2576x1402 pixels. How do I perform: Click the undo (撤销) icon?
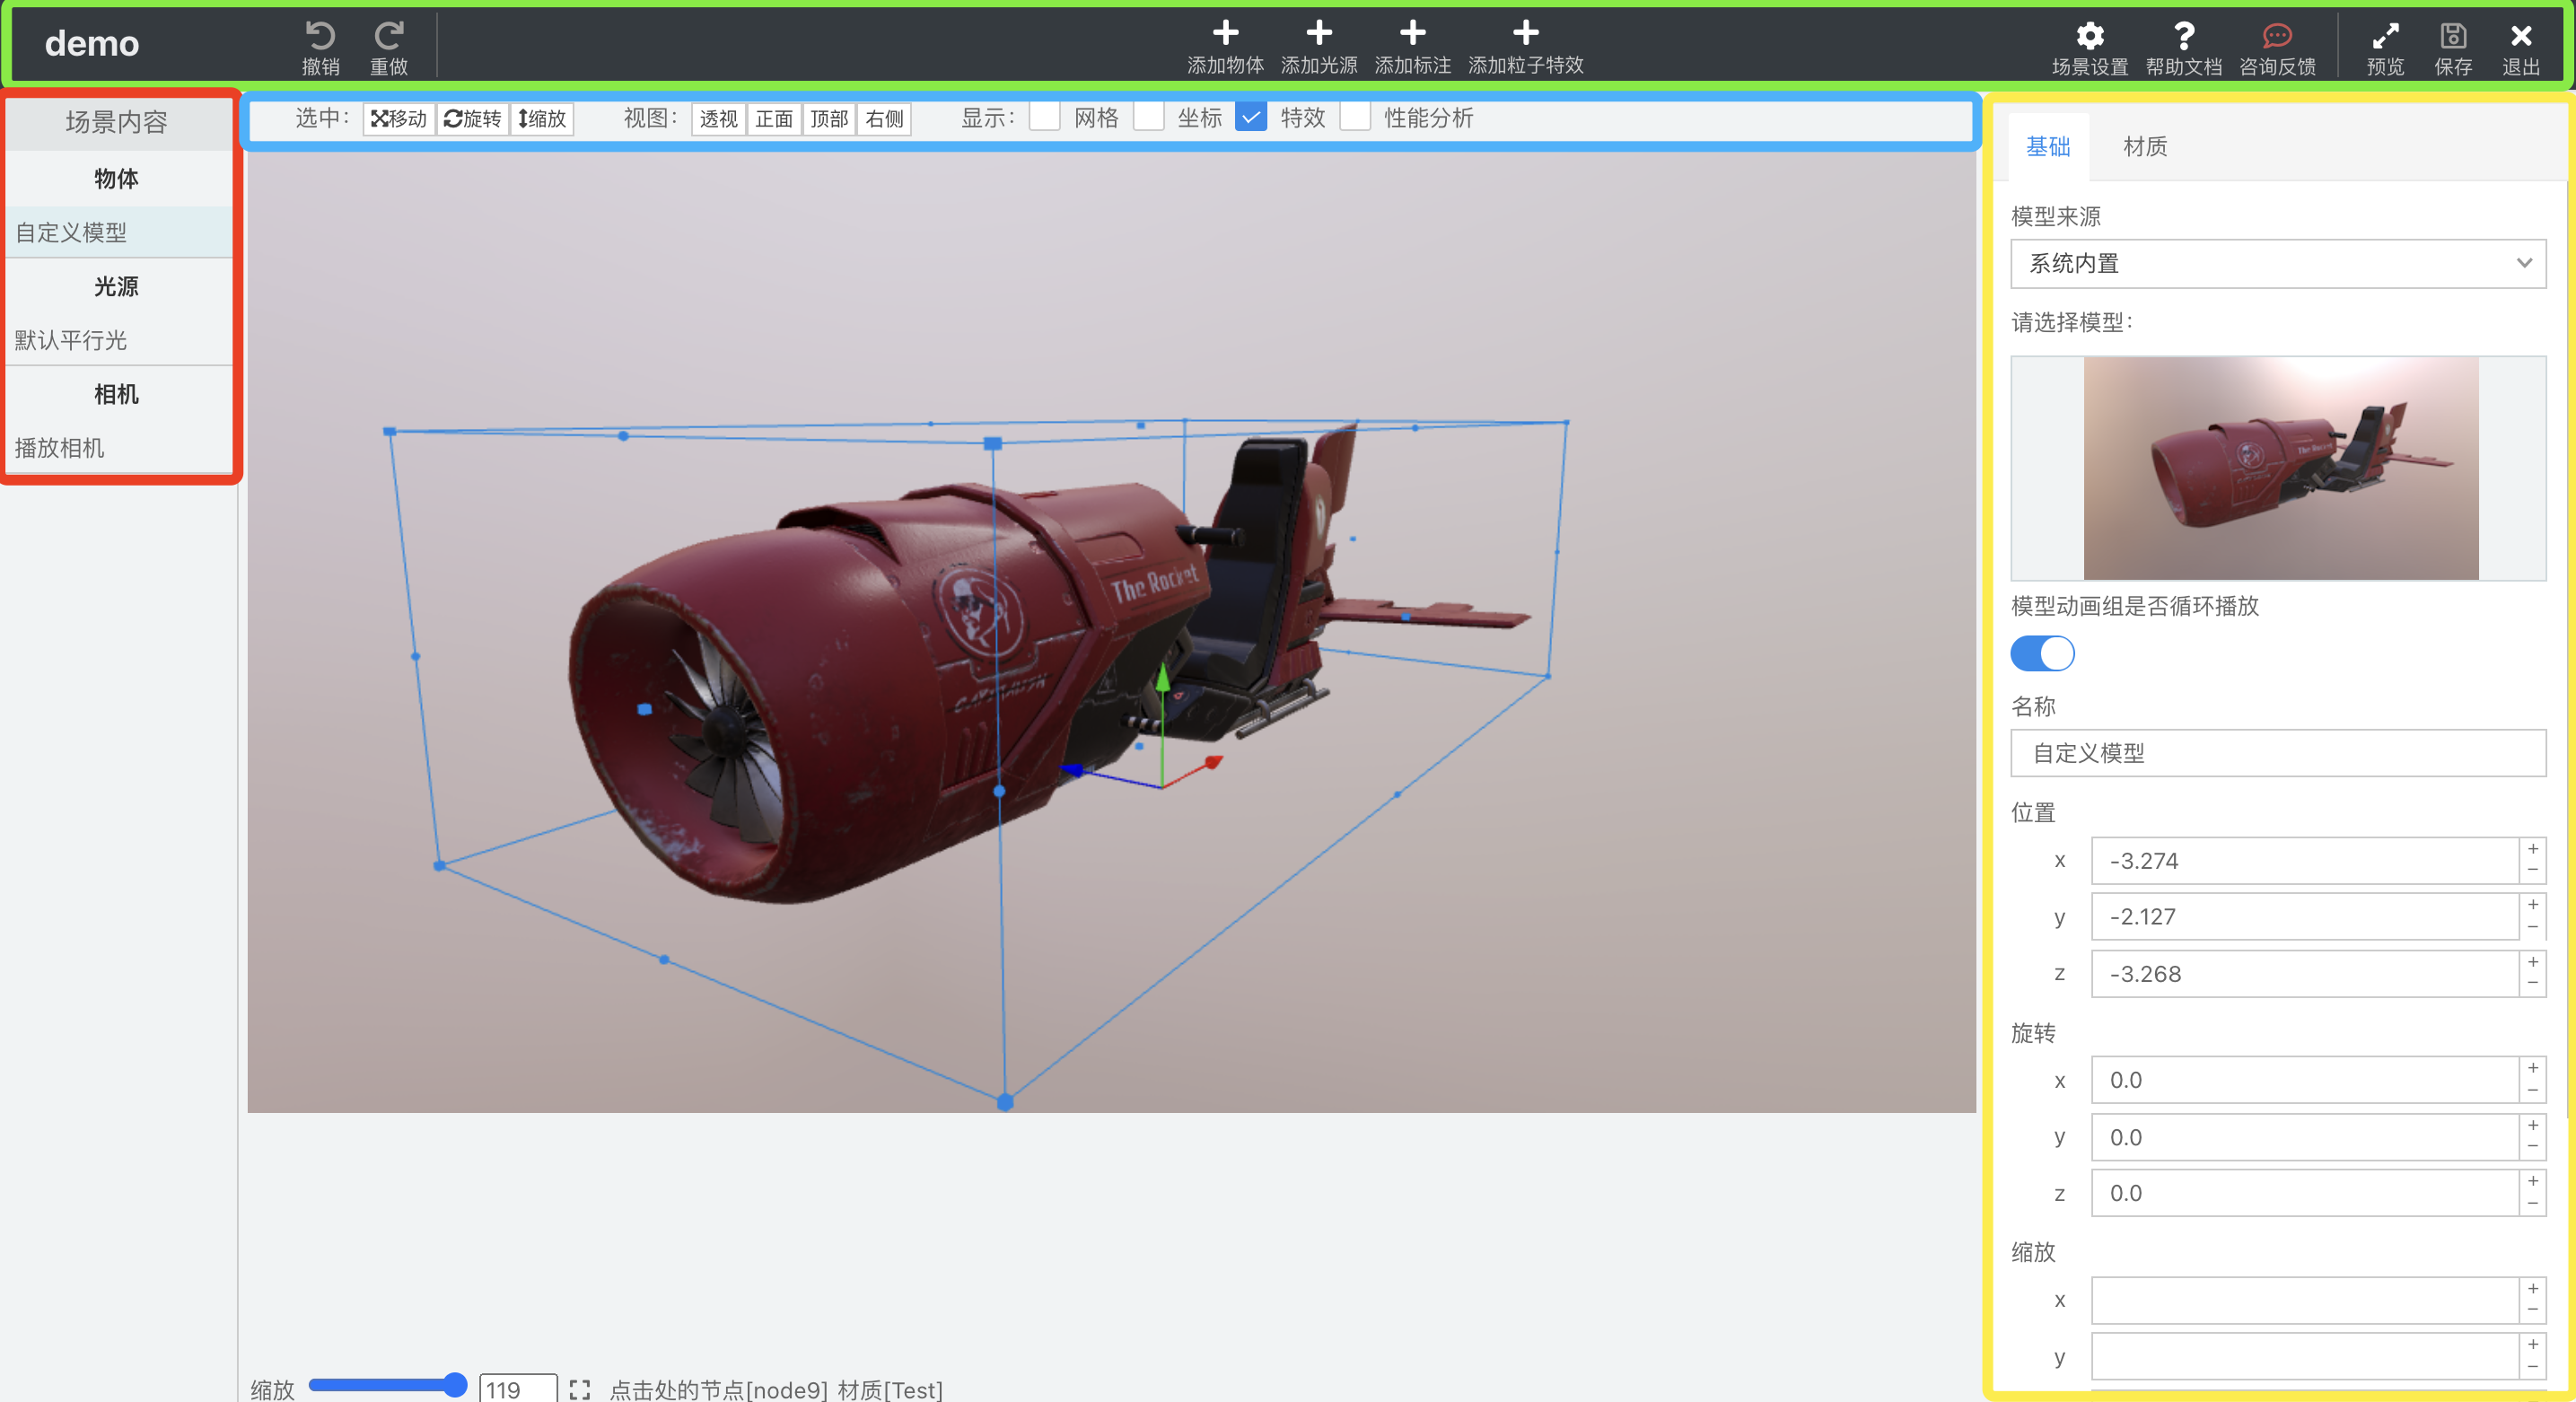tap(320, 36)
